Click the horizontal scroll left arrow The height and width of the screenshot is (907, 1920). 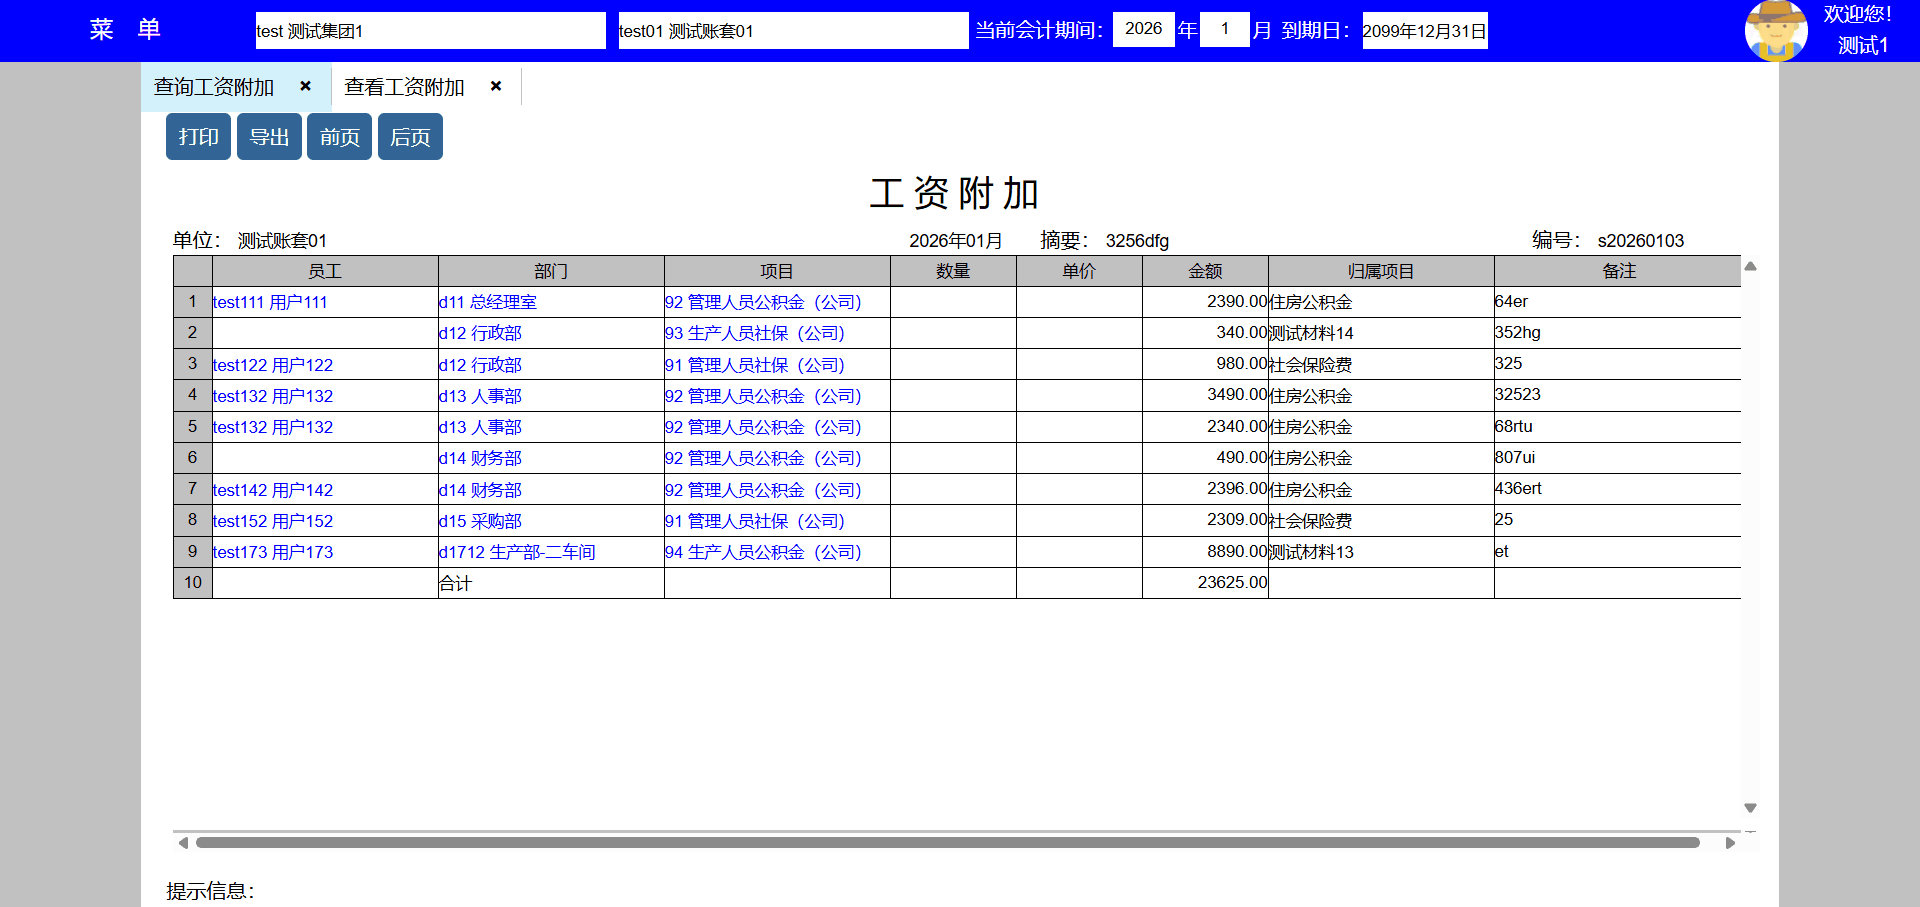pos(183,843)
